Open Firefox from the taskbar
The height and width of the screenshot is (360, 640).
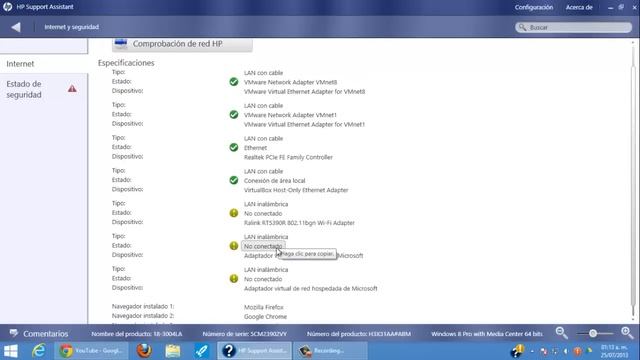click(144, 351)
